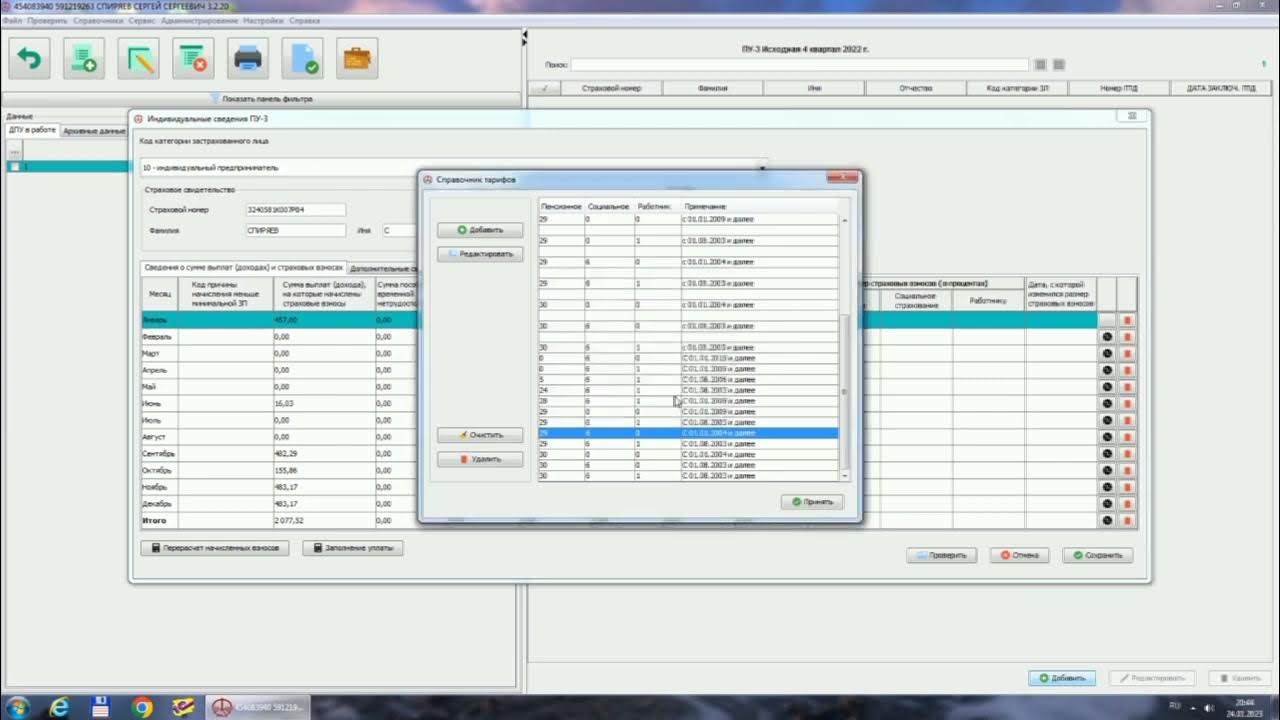The image size is (1280, 720).
Task: Open tariff picker in the Март row
Action: [x=1107, y=354]
